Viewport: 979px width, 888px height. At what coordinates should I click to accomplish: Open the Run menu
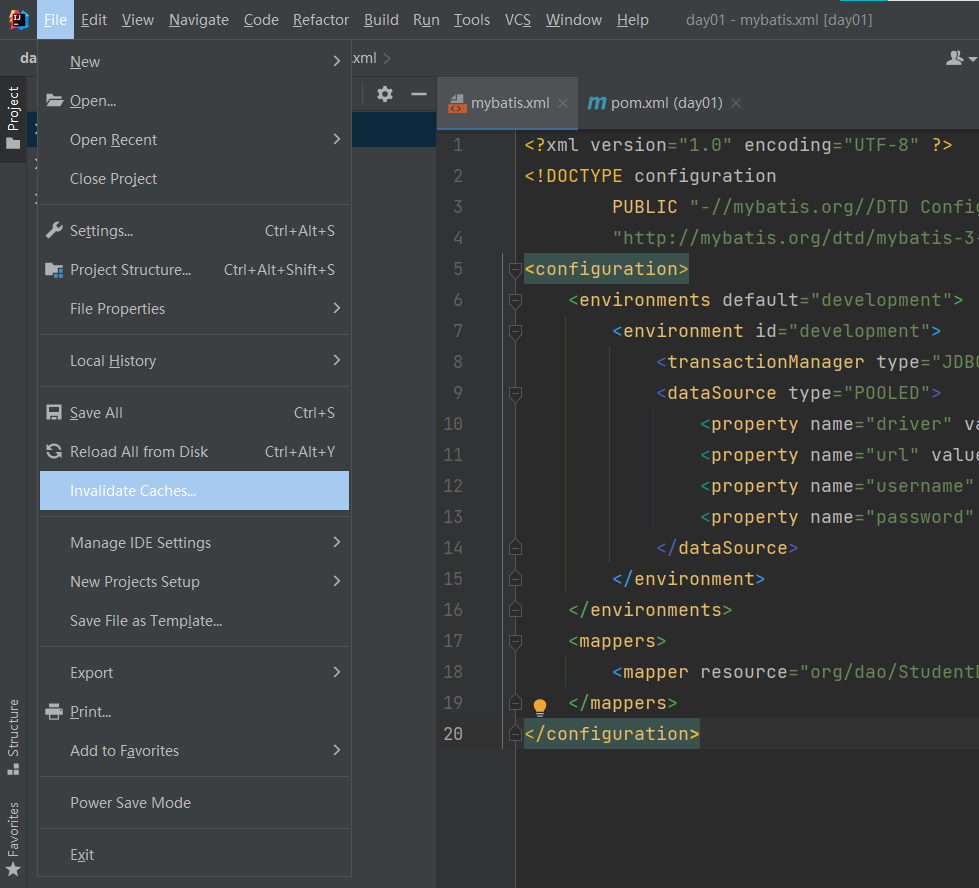pyautogui.click(x=426, y=20)
